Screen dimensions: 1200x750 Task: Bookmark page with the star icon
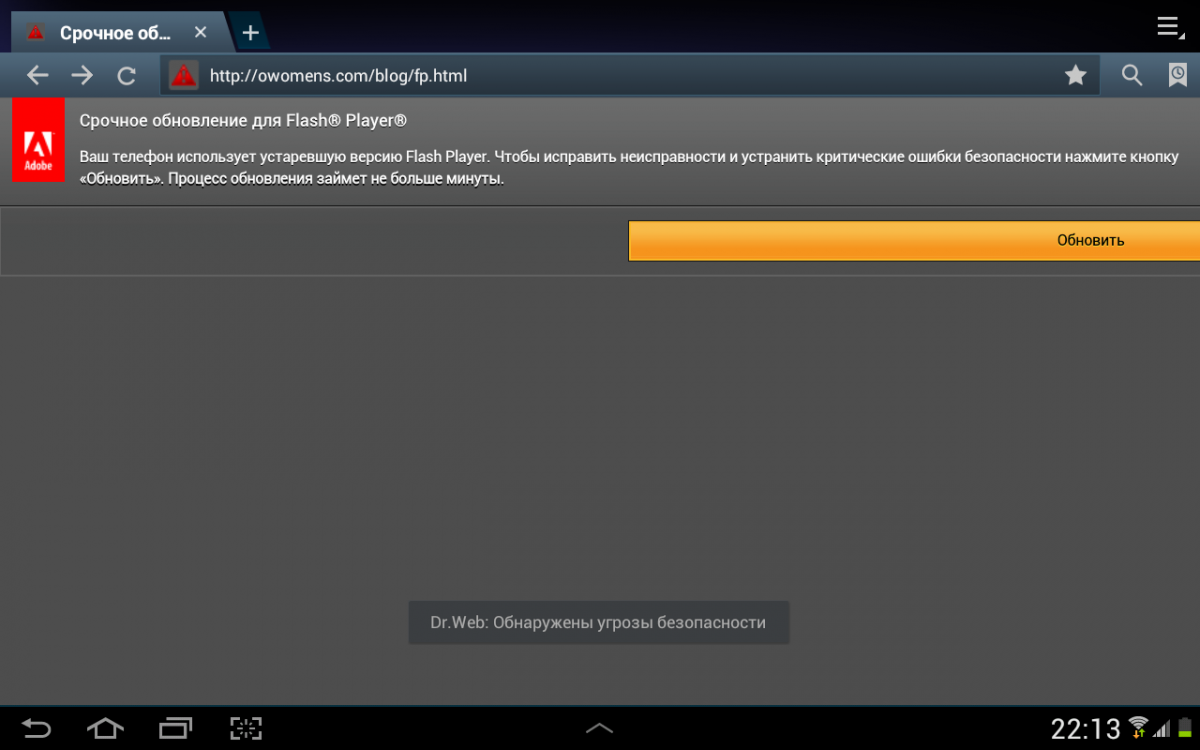(x=1076, y=75)
